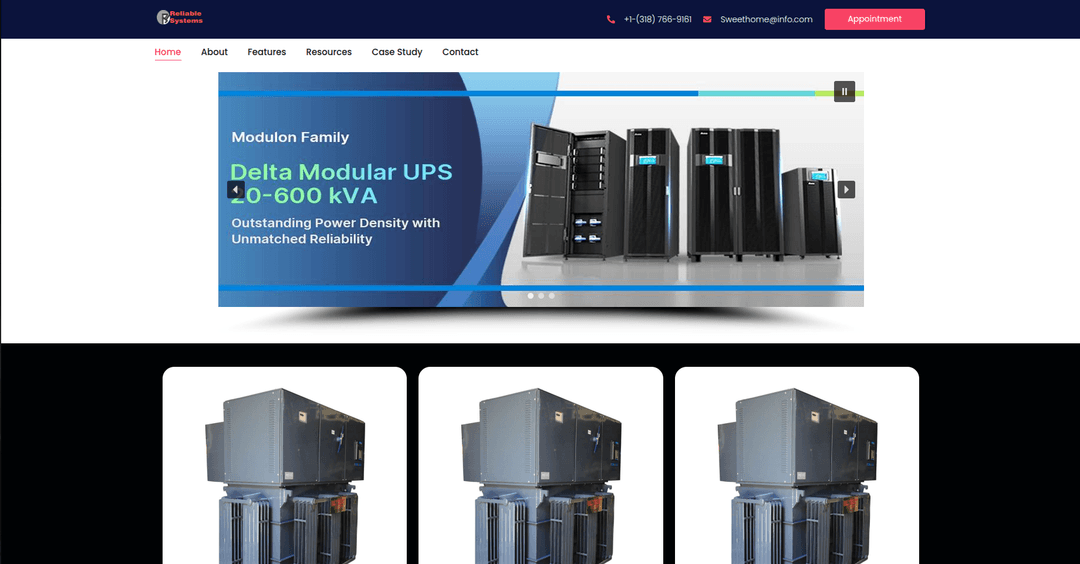This screenshot has height=564, width=1080.
Task: Click the red phone icon
Action: [611, 19]
